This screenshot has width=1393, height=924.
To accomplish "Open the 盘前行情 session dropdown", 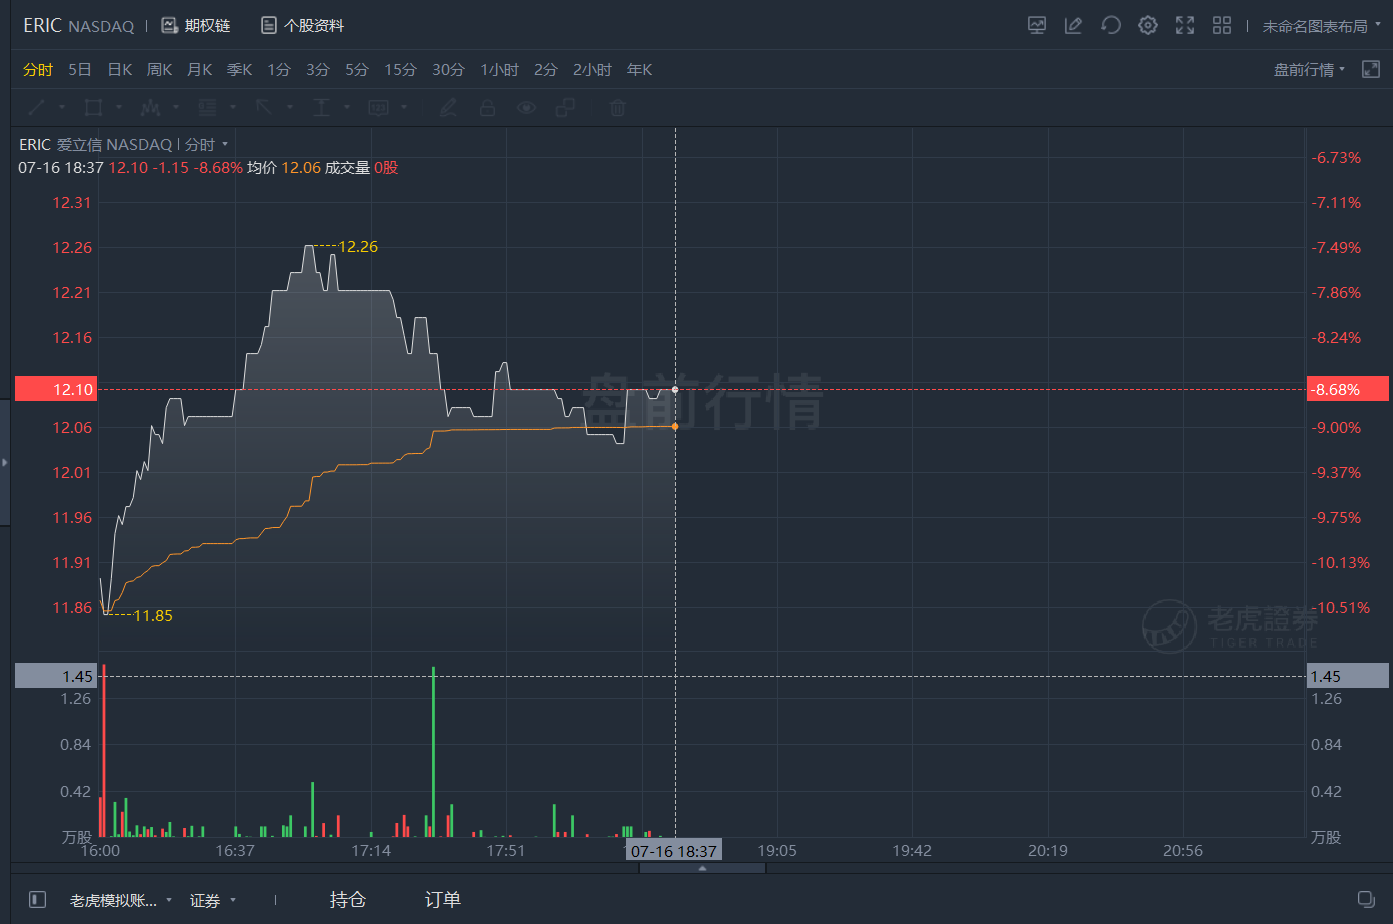I will pos(1309,69).
